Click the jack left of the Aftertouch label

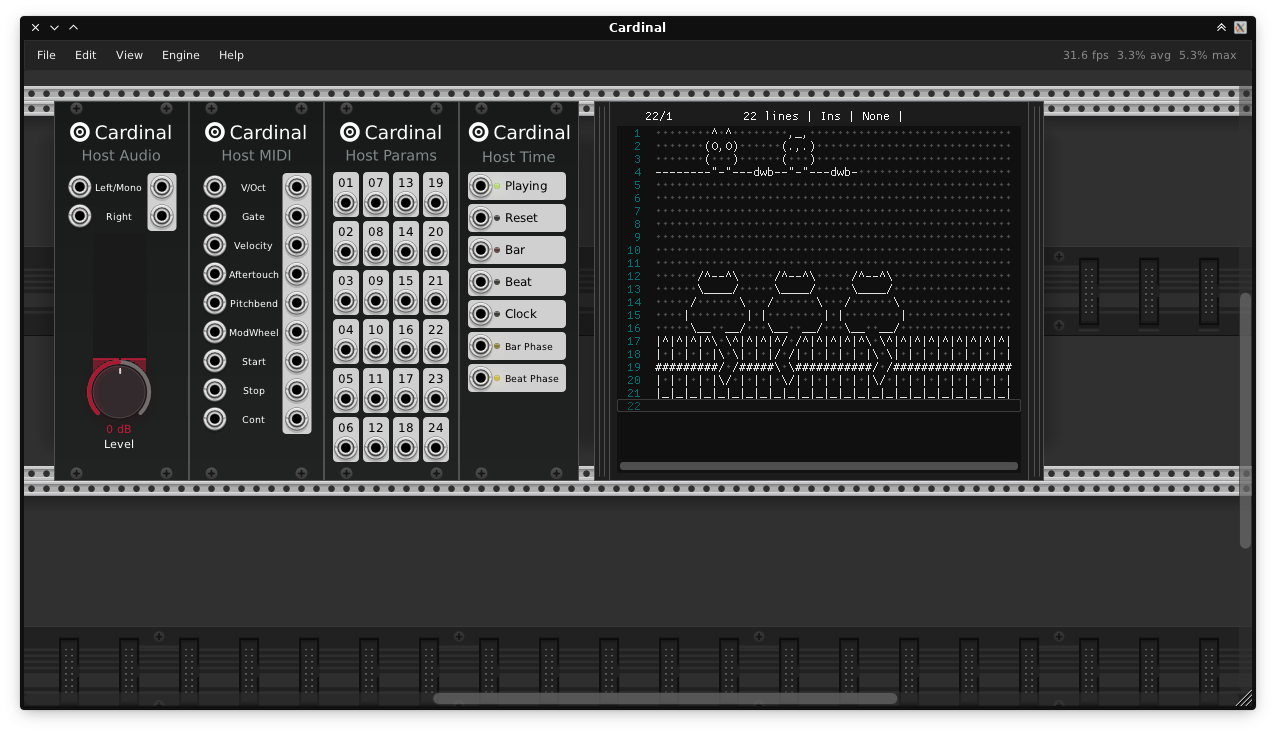215,274
